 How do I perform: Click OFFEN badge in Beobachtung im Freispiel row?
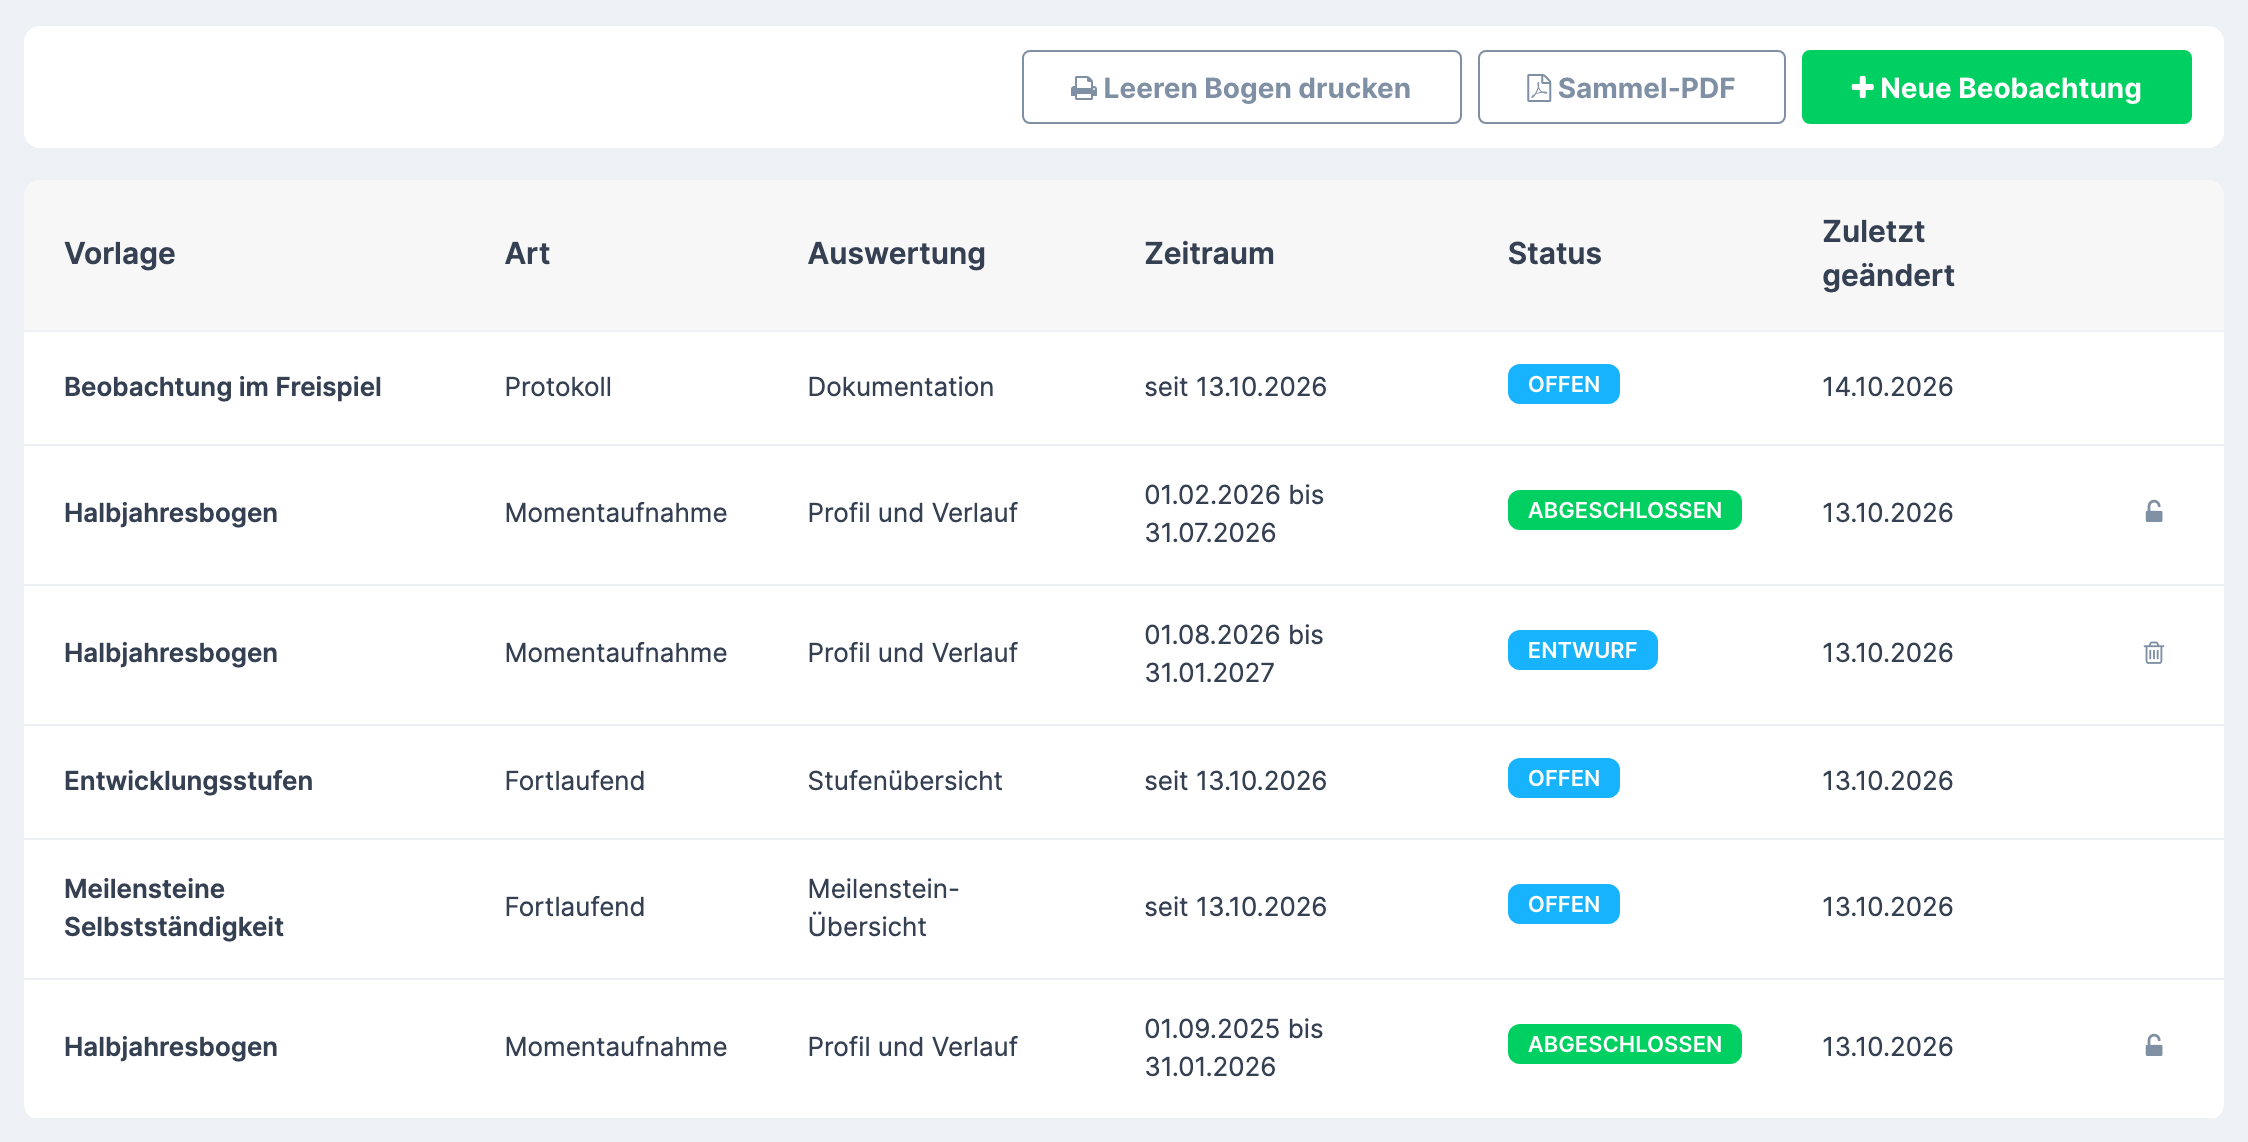[x=1563, y=384]
